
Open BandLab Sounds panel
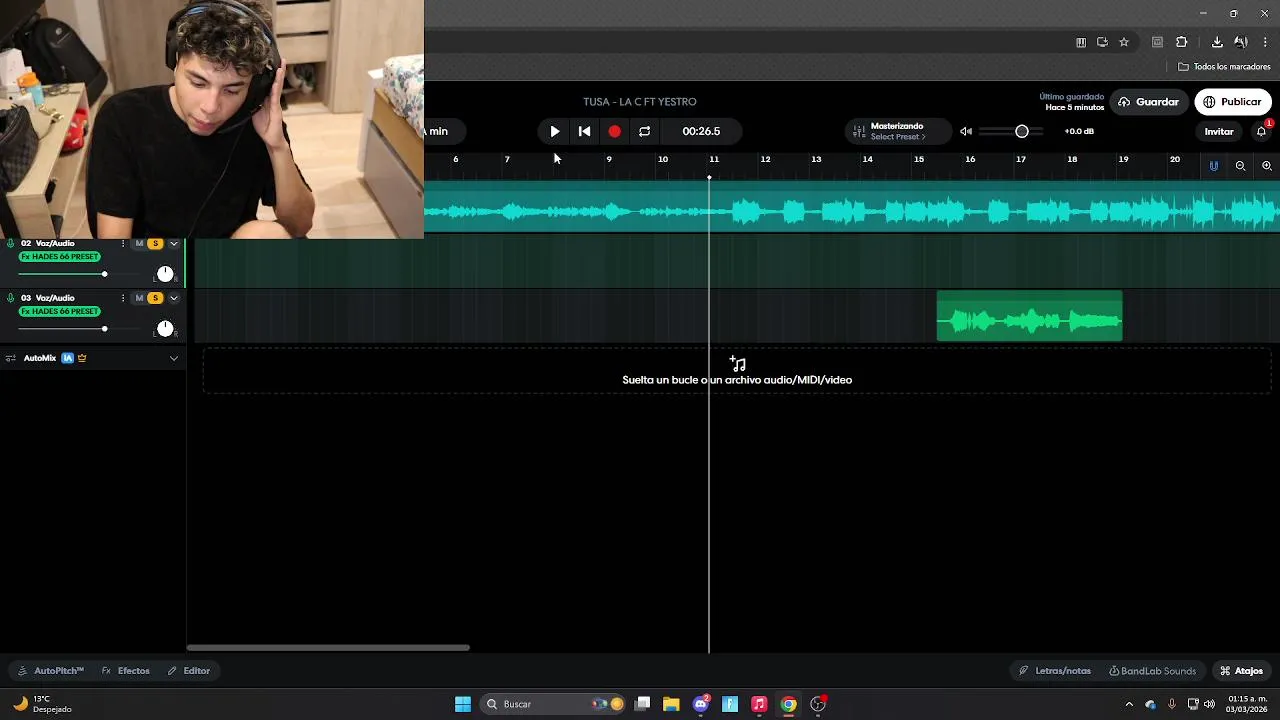click(x=1152, y=671)
